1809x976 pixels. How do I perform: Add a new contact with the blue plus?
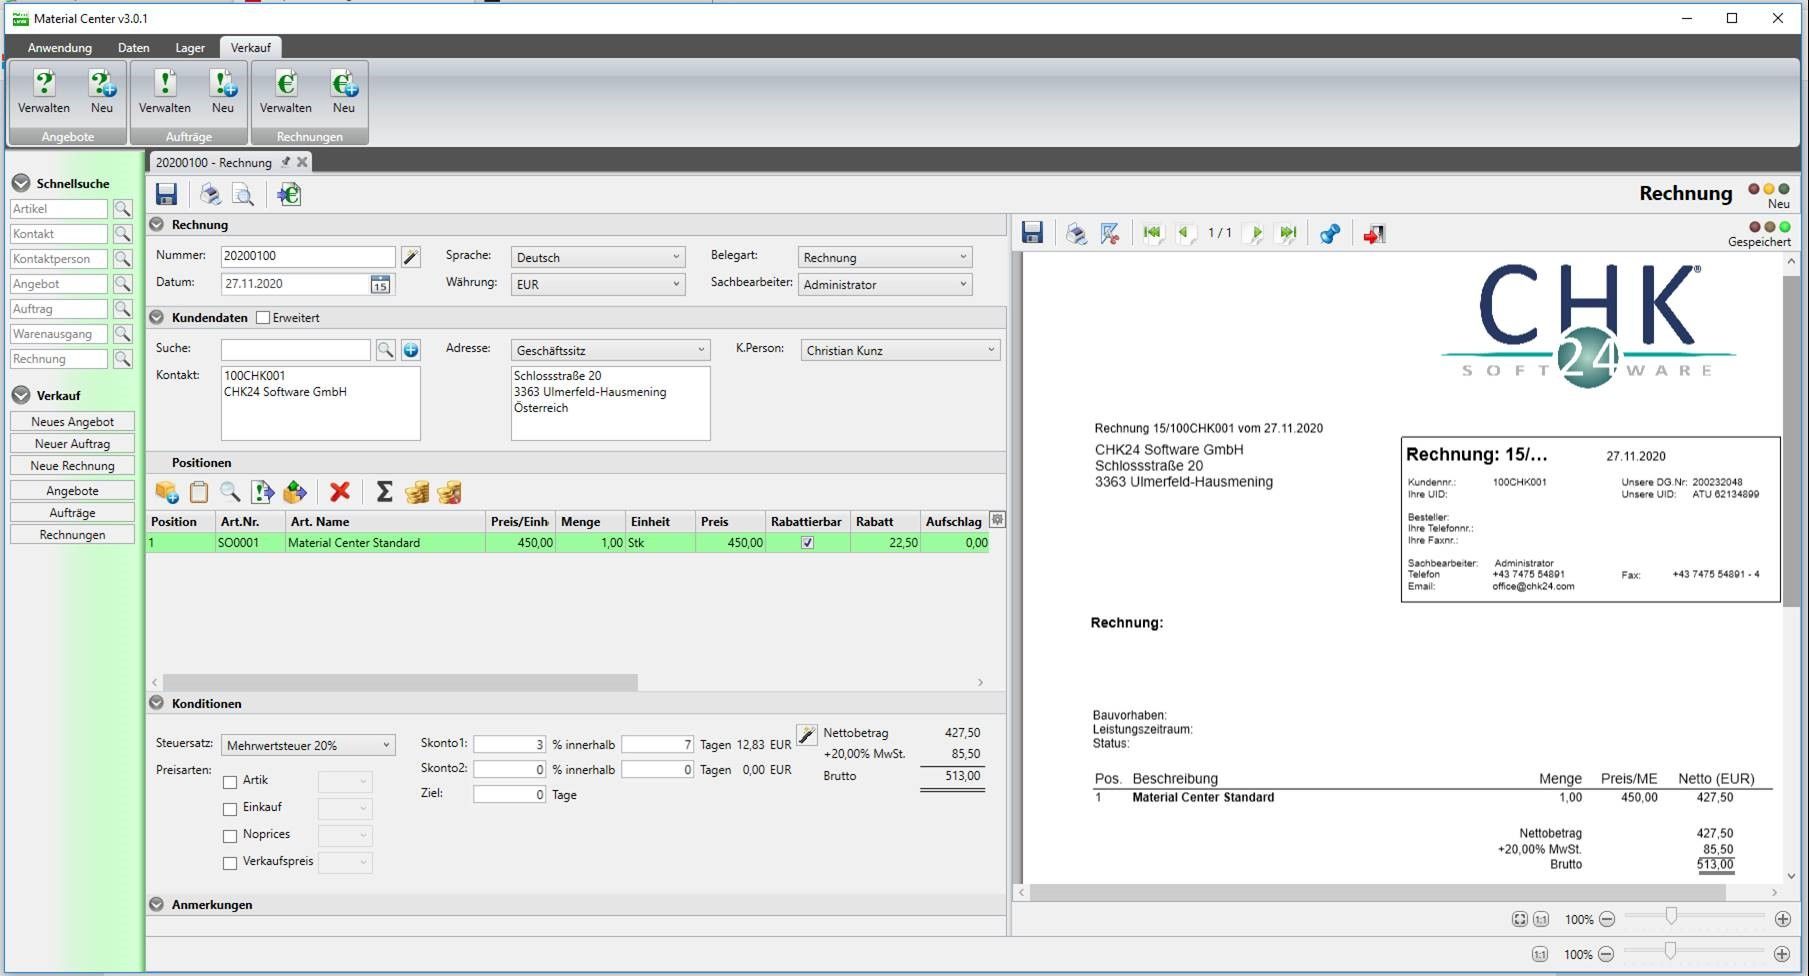[411, 349]
